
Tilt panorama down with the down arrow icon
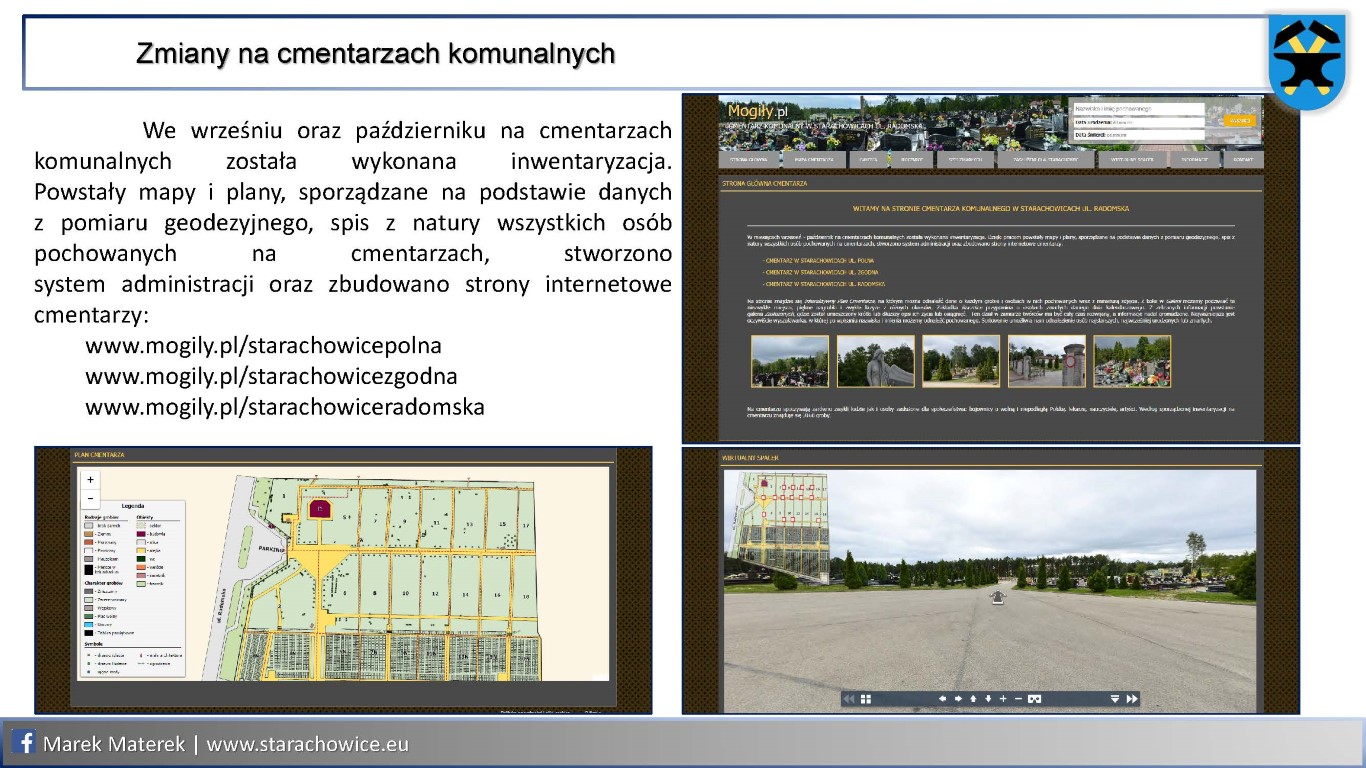click(x=988, y=699)
